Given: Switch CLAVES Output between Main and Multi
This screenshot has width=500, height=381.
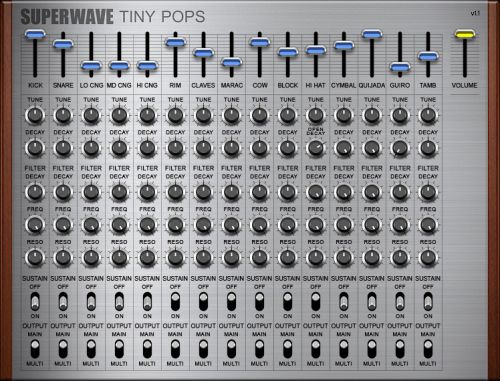Looking at the screenshot, I should coord(203,349).
